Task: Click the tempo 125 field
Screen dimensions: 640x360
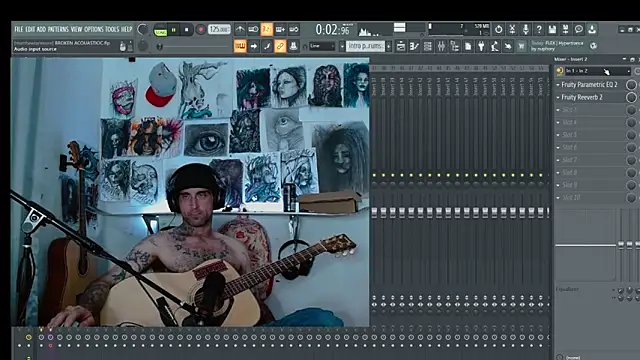Action: (x=220, y=29)
